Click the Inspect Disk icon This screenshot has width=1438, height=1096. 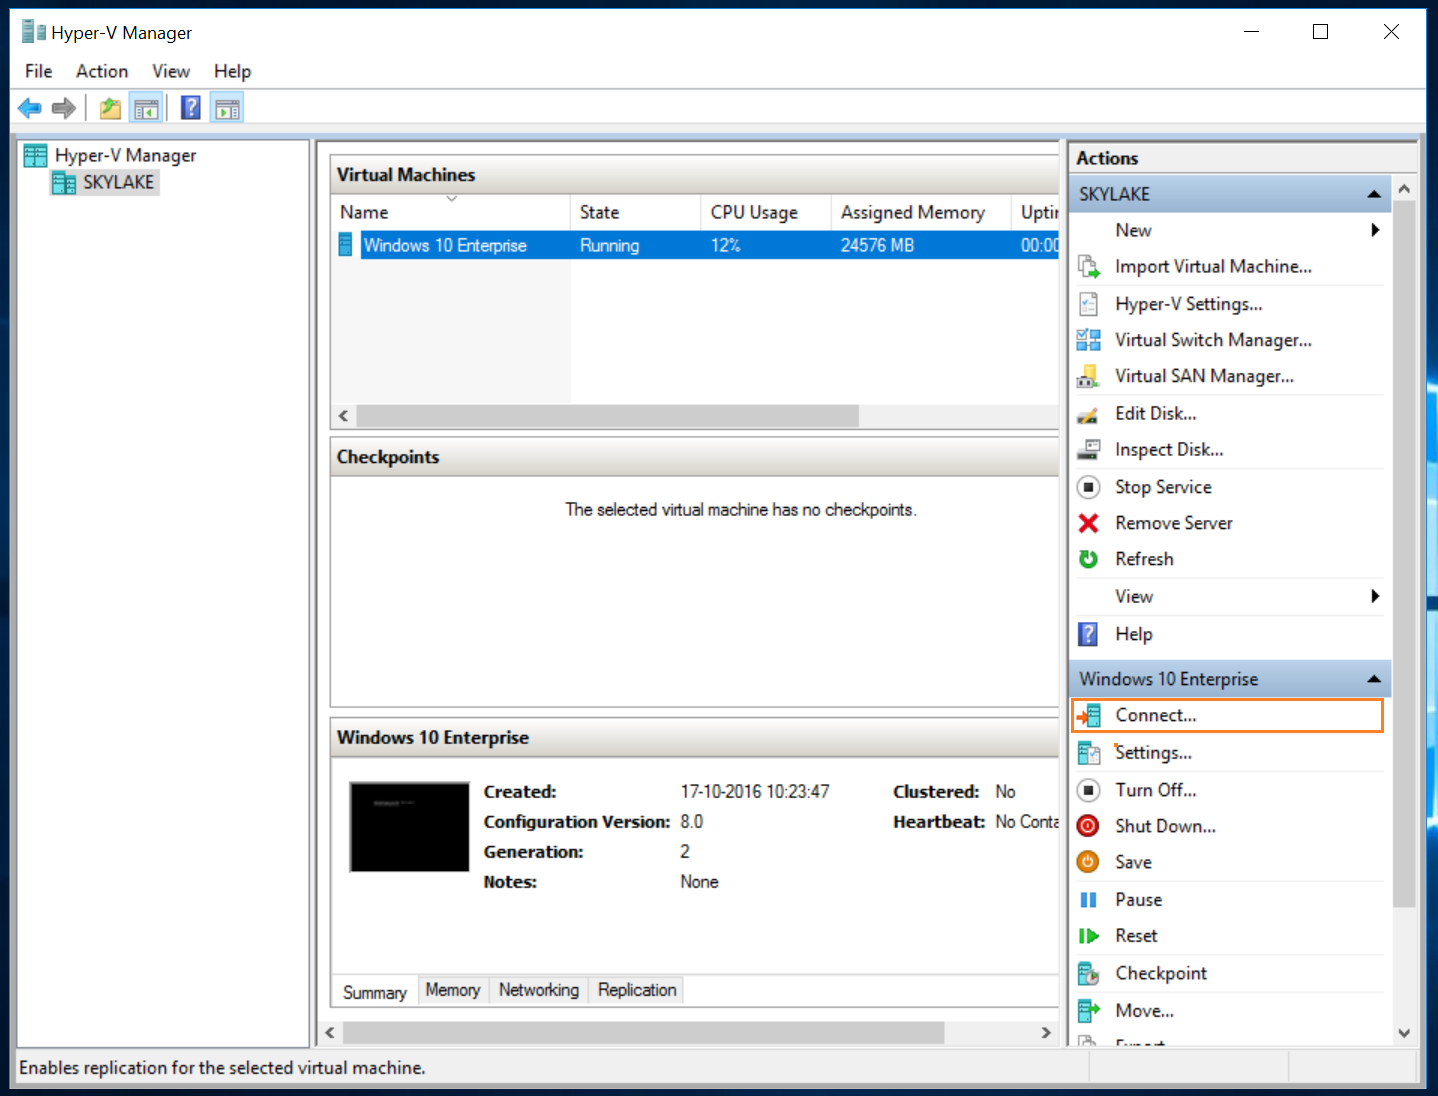point(1089,450)
